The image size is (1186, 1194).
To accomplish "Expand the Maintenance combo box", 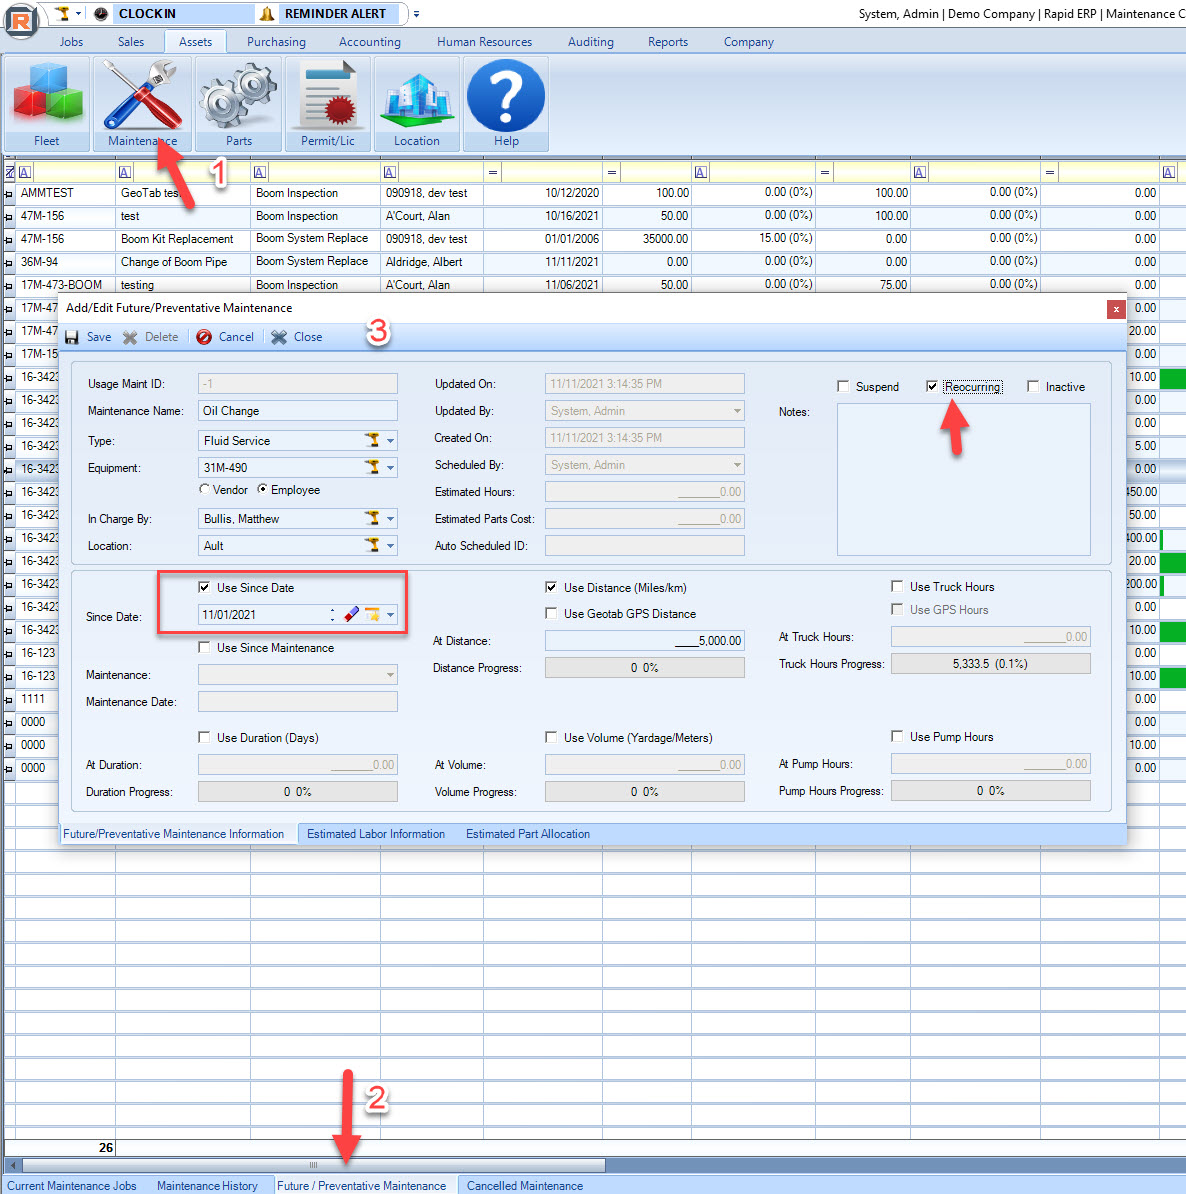I will 298,675.
